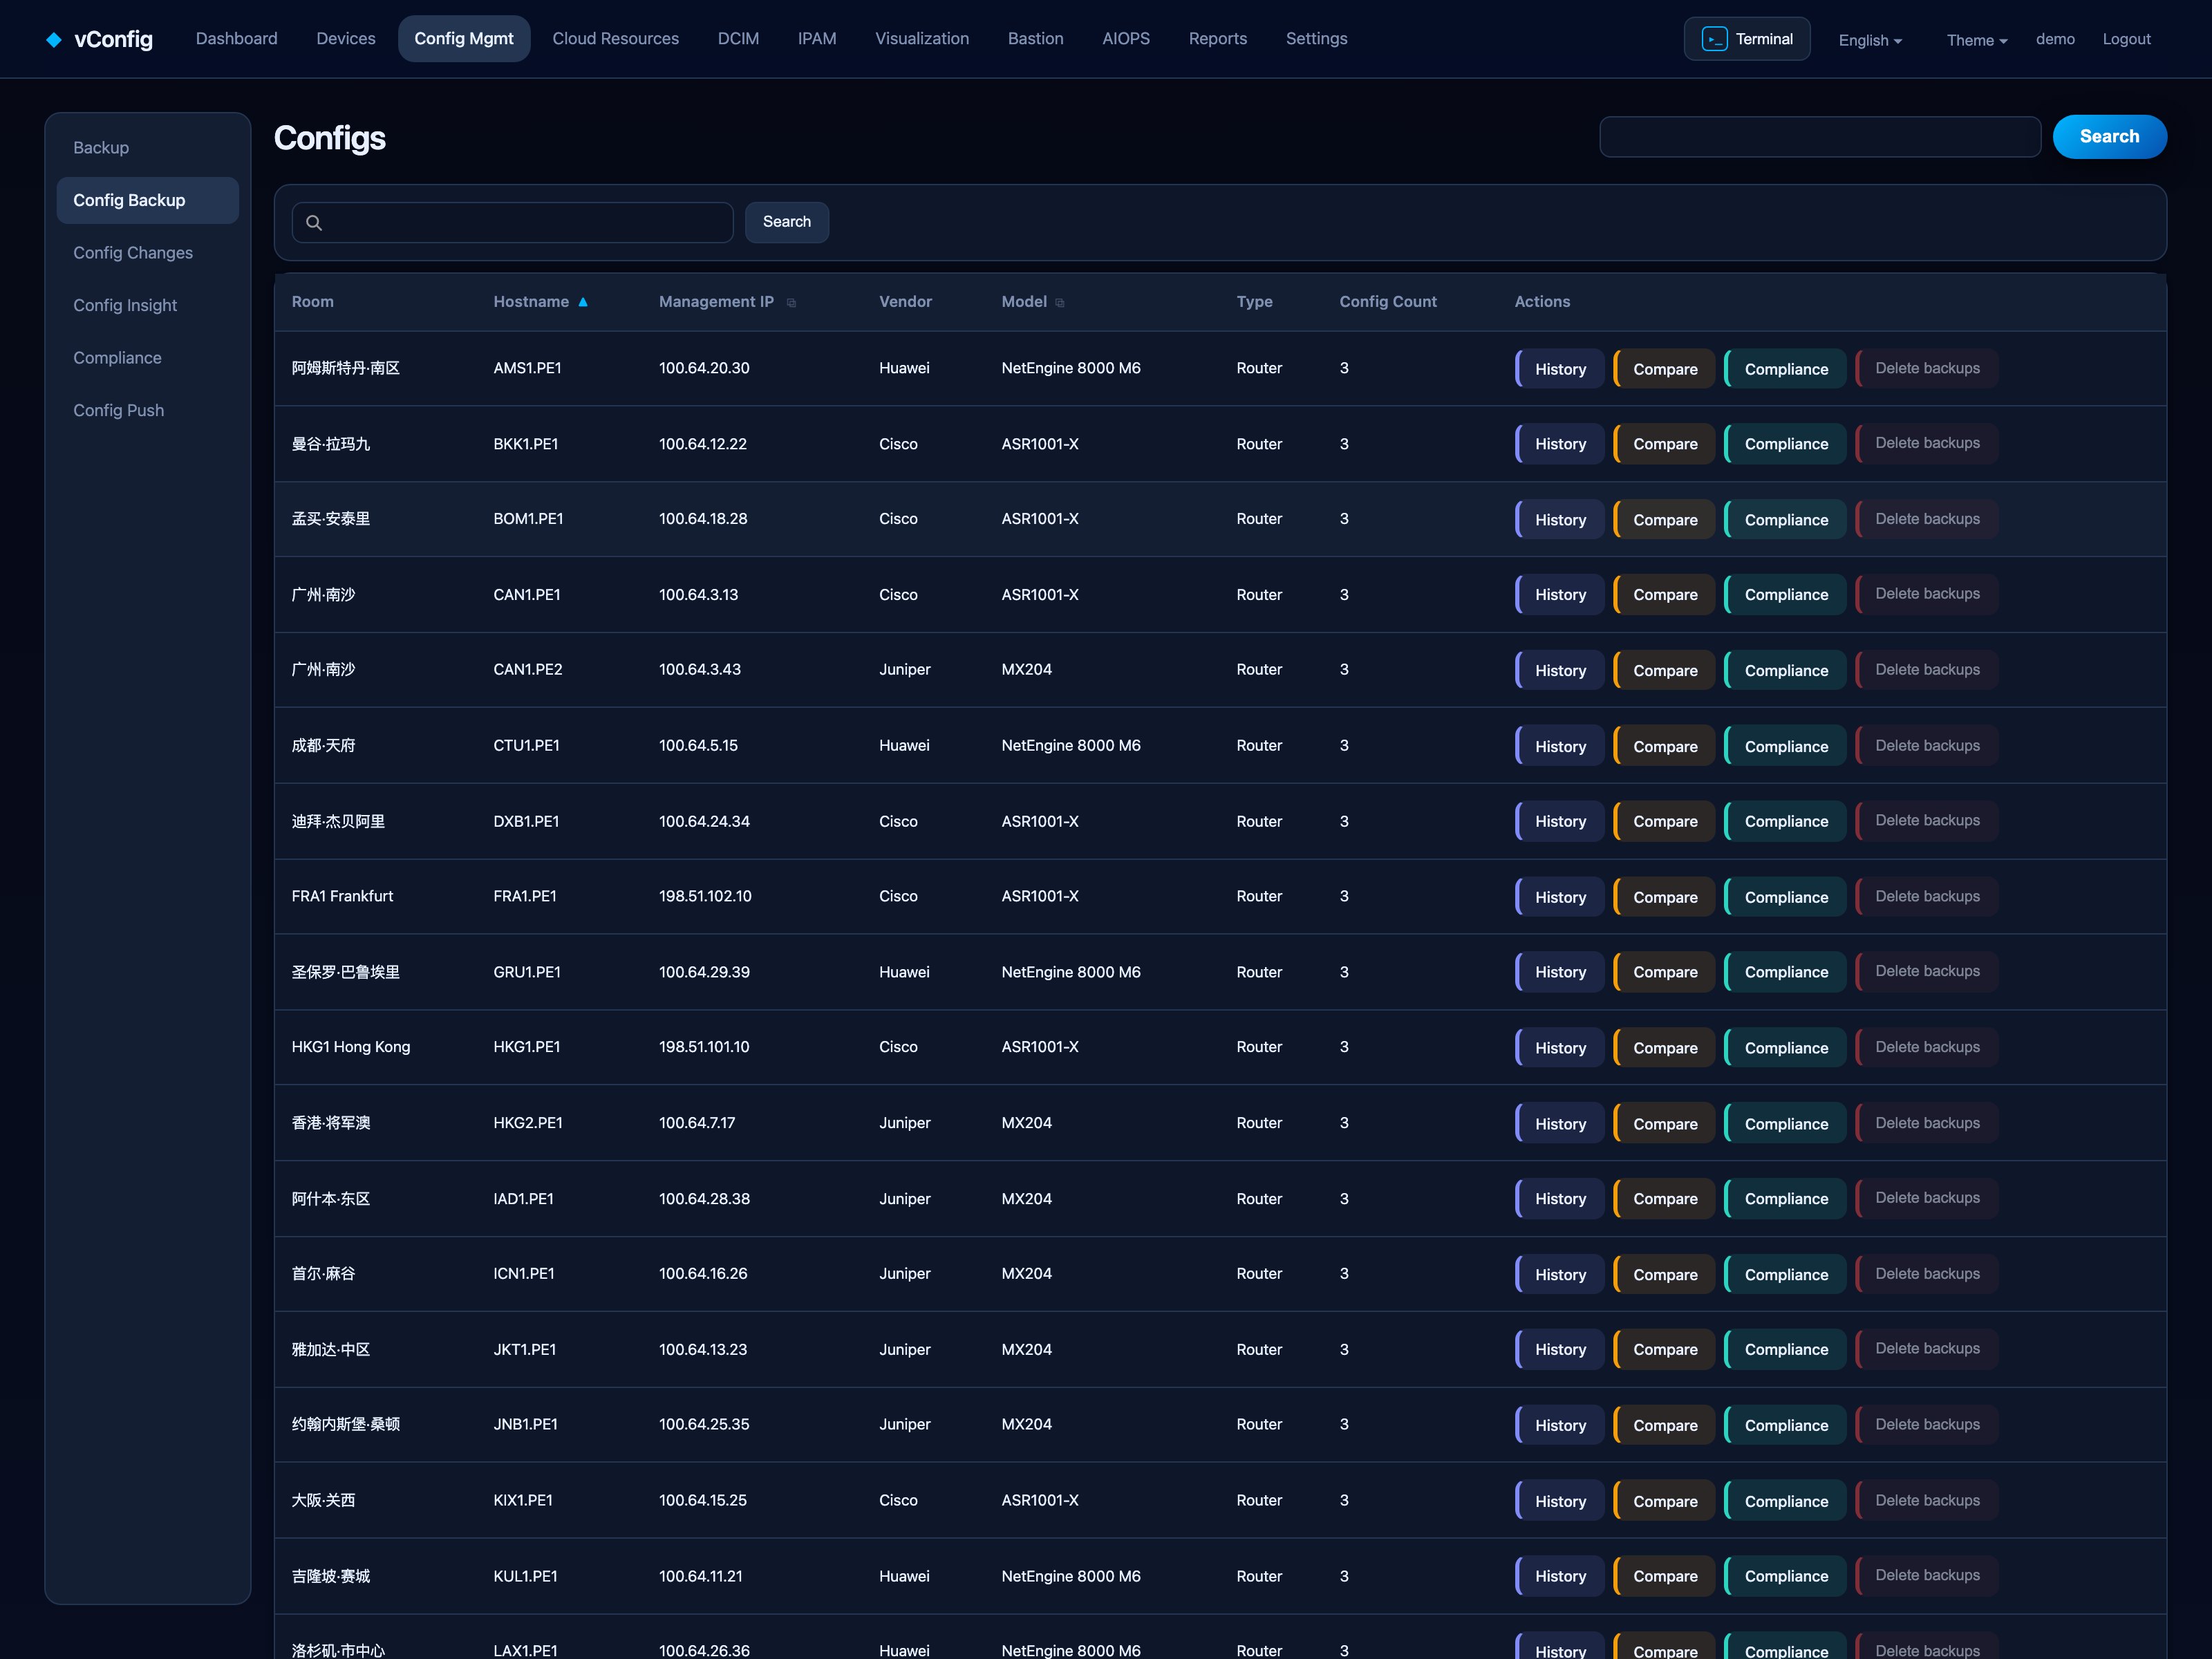Screen dimensions: 2212x1659
Task: Click Compliance for CAN1.PE2
Action: (1785, 671)
